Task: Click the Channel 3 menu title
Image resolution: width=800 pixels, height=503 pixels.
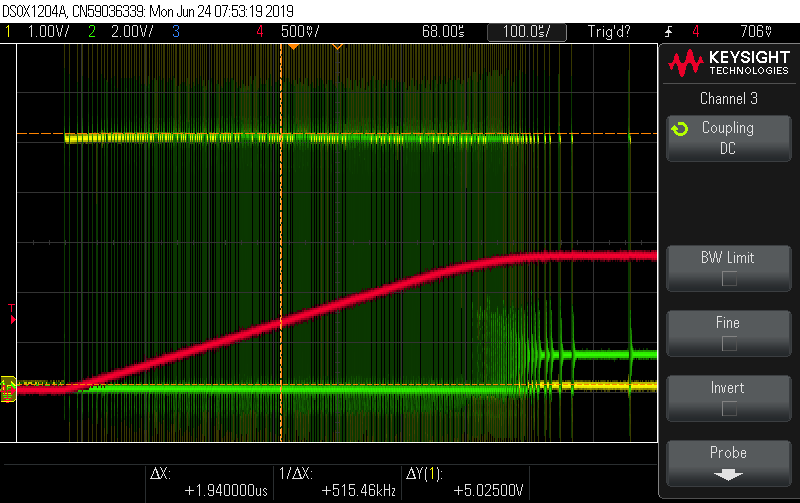Action: pyautogui.click(x=729, y=98)
